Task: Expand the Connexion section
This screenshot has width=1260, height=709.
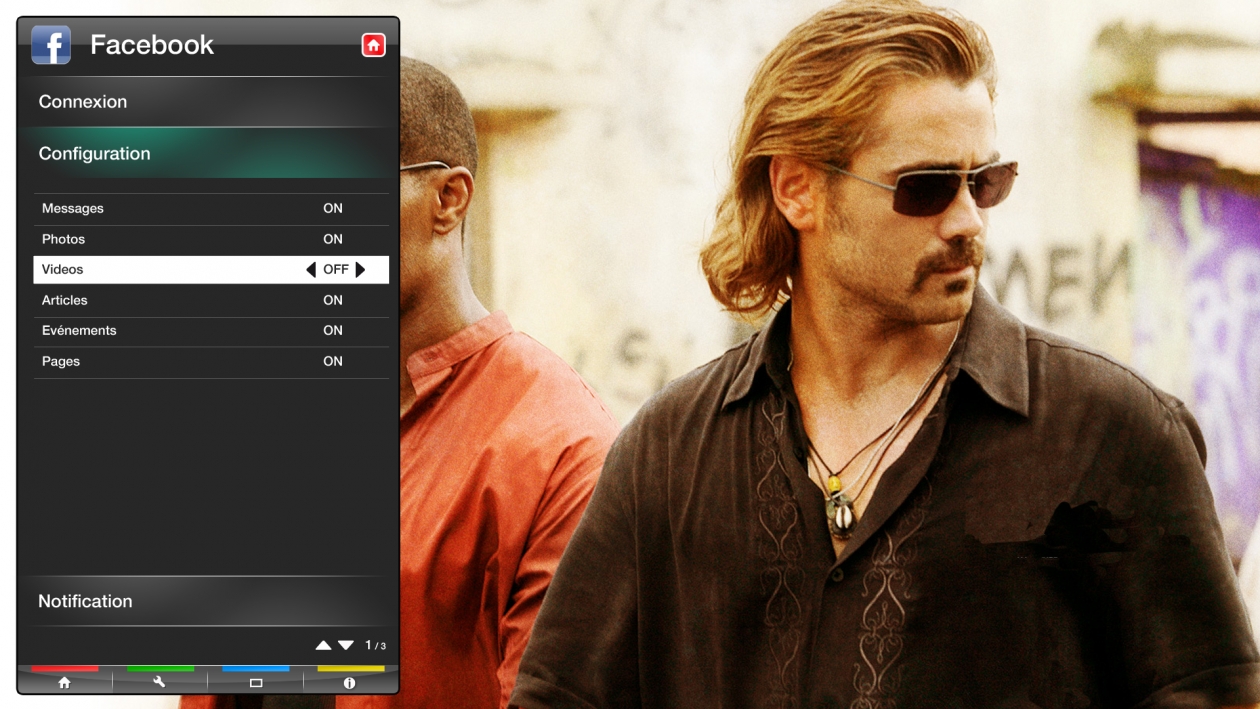Action: click(x=83, y=102)
